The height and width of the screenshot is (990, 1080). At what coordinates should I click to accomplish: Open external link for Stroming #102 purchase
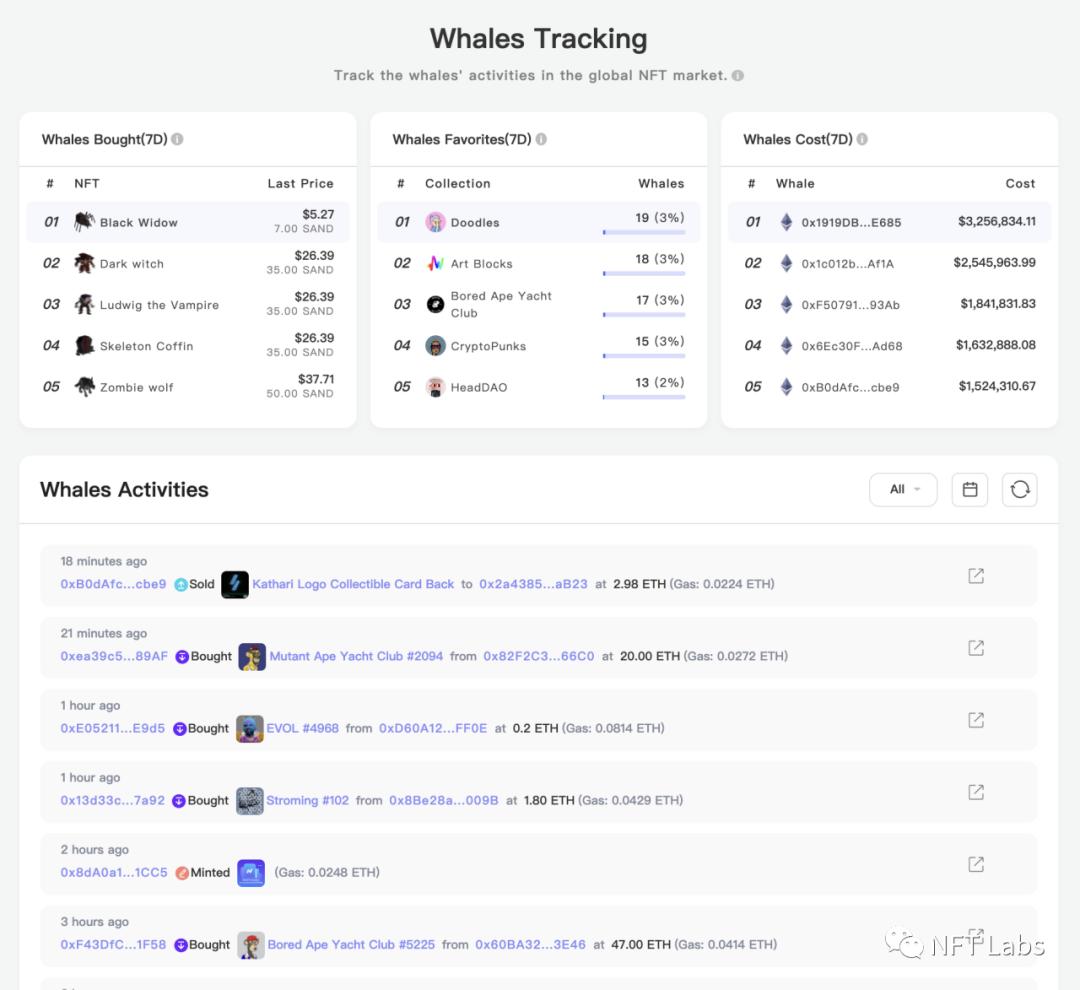[976, 792]
